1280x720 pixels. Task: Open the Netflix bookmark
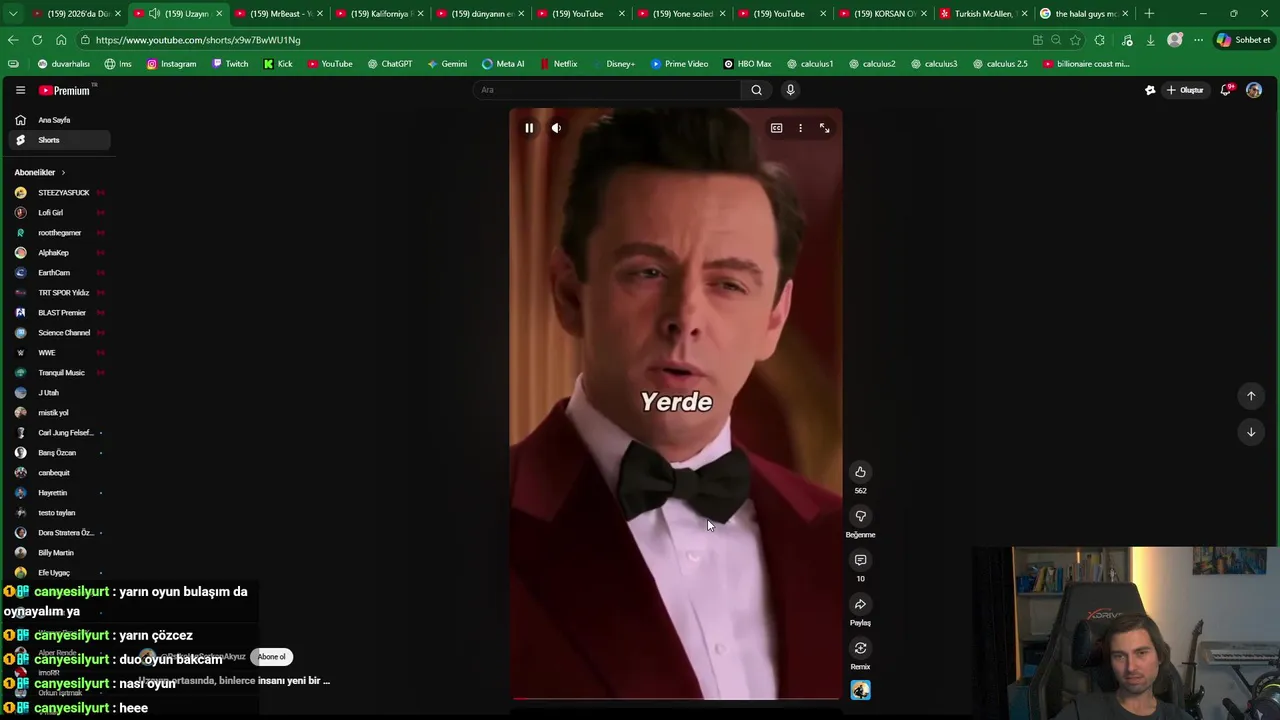[x=558, y=64]
